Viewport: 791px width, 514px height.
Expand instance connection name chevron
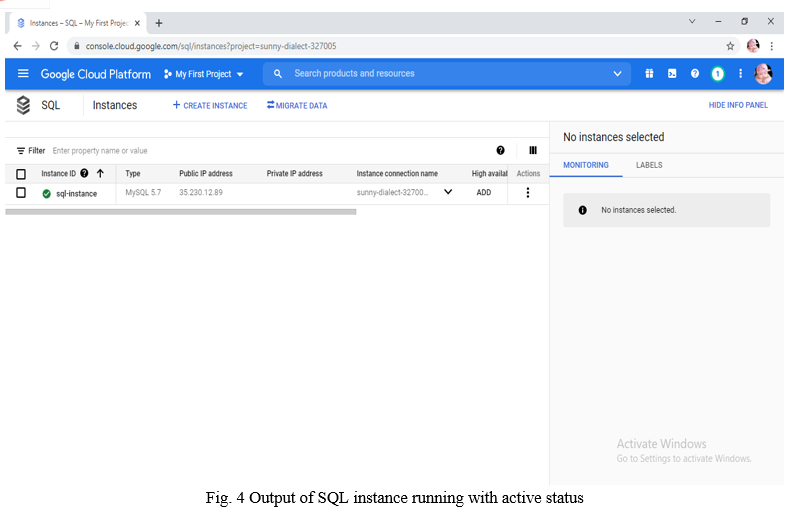pos(447,192)
